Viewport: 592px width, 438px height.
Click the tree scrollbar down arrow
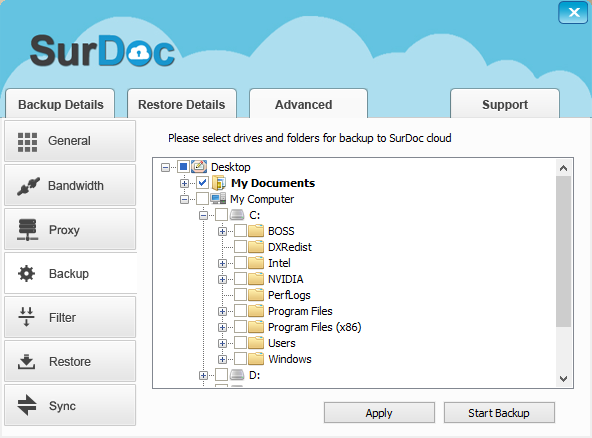pyautogui.click(x=563, y=378)
